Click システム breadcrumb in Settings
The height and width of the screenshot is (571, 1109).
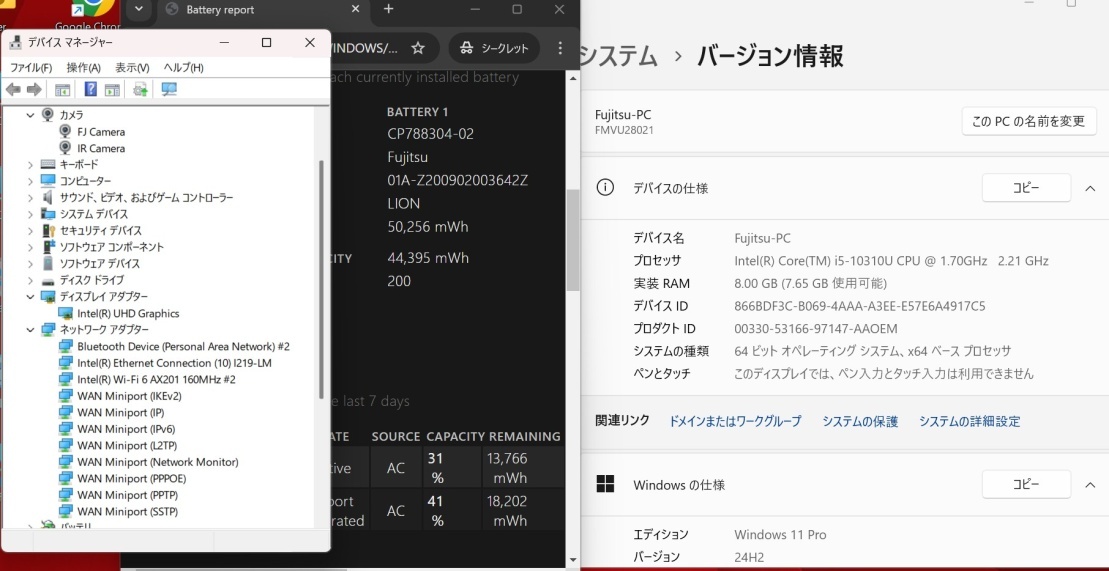(620, 56)
